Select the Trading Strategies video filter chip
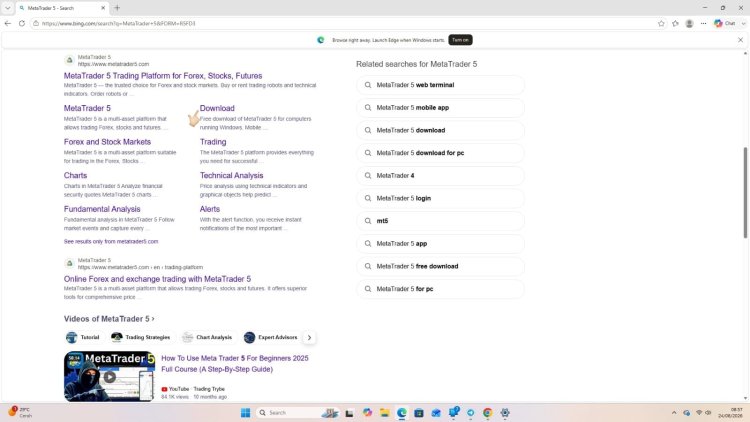 tap(141, 337)
